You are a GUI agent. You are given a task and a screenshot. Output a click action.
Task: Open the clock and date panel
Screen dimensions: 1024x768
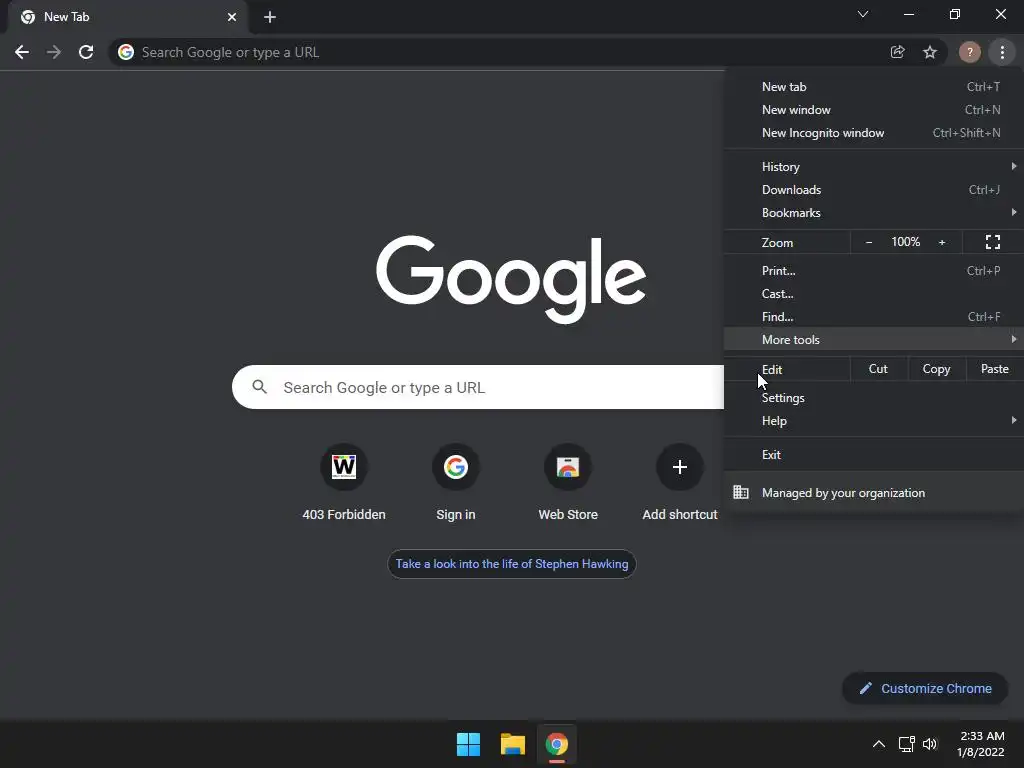pos(981,744)
